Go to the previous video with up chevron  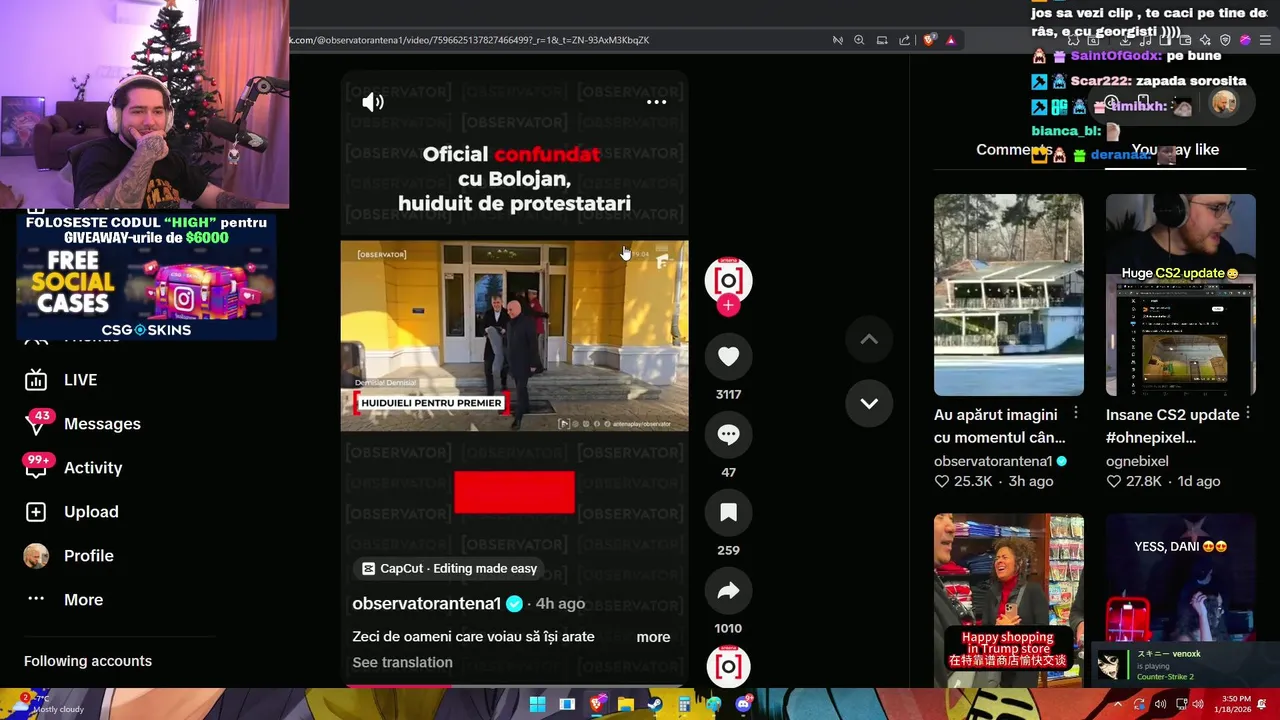[x=869, y=340]
